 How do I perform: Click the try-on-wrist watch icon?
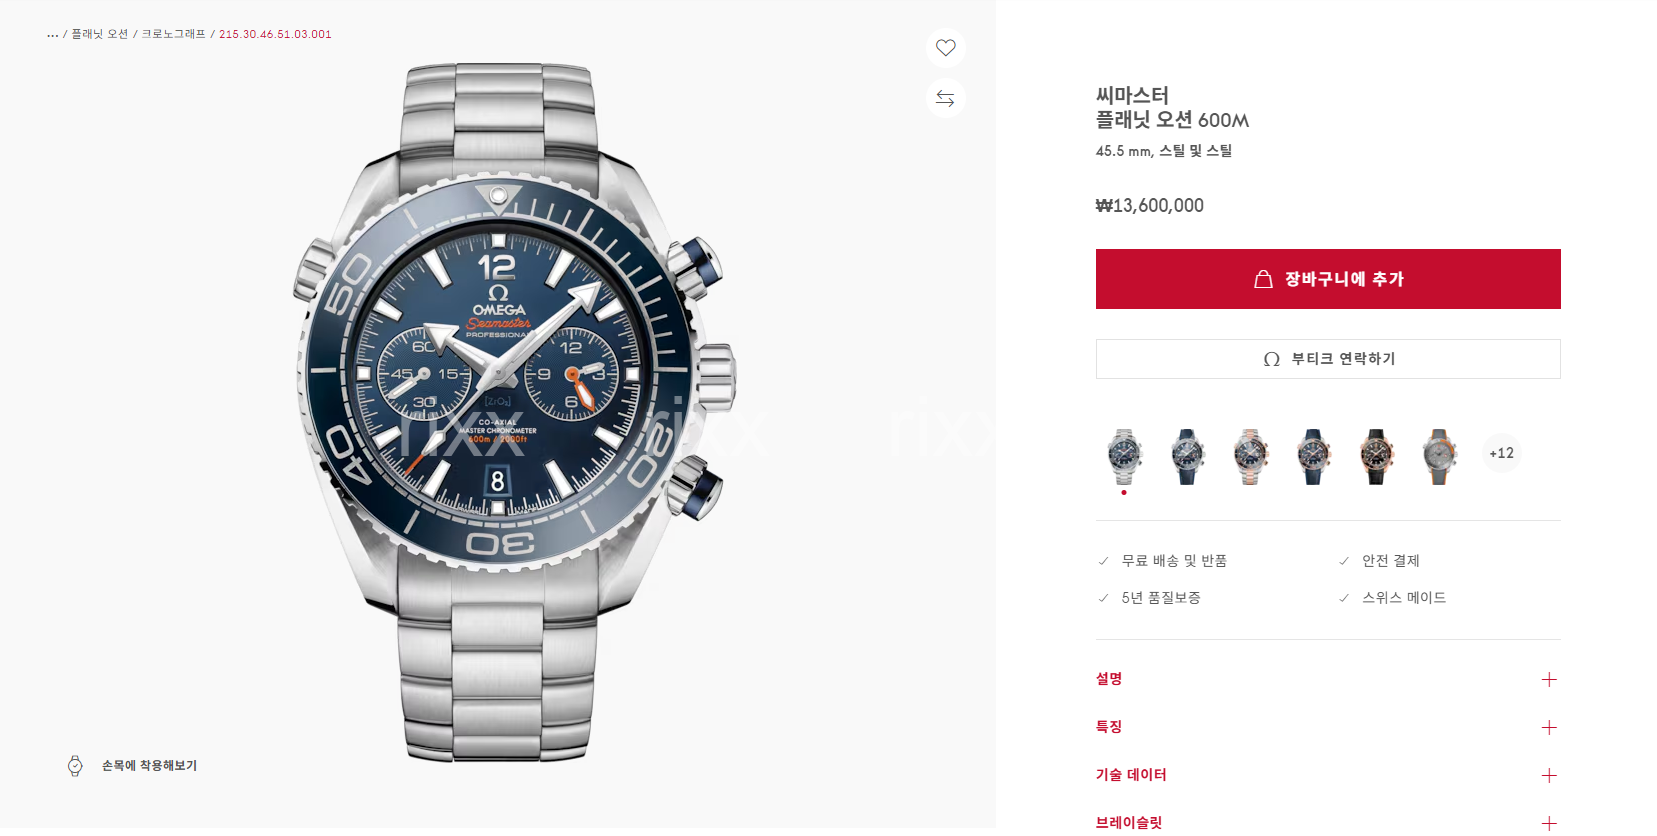tap(75, 766)
